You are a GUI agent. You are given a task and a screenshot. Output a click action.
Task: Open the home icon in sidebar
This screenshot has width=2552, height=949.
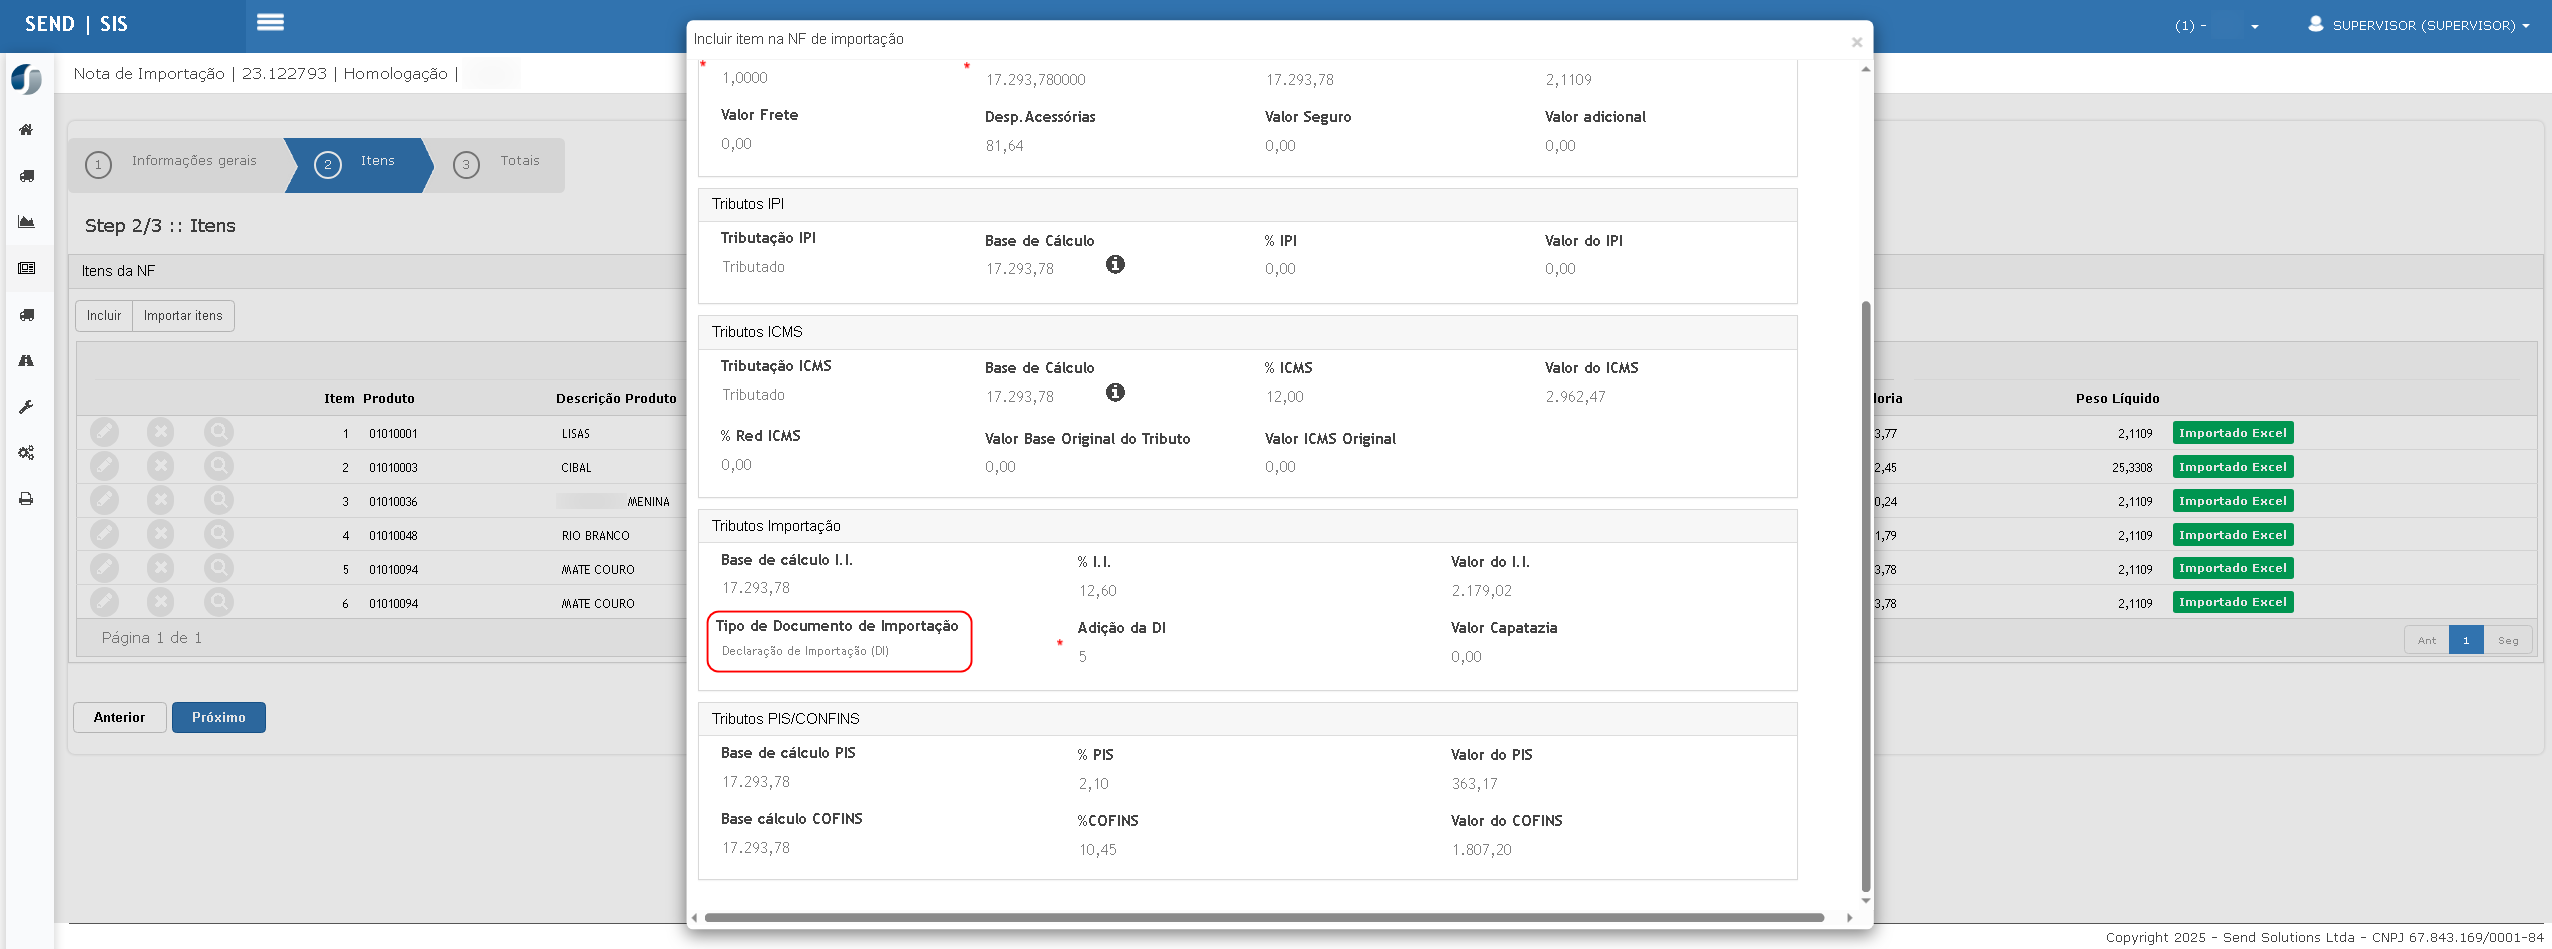(x=27, y=130)
